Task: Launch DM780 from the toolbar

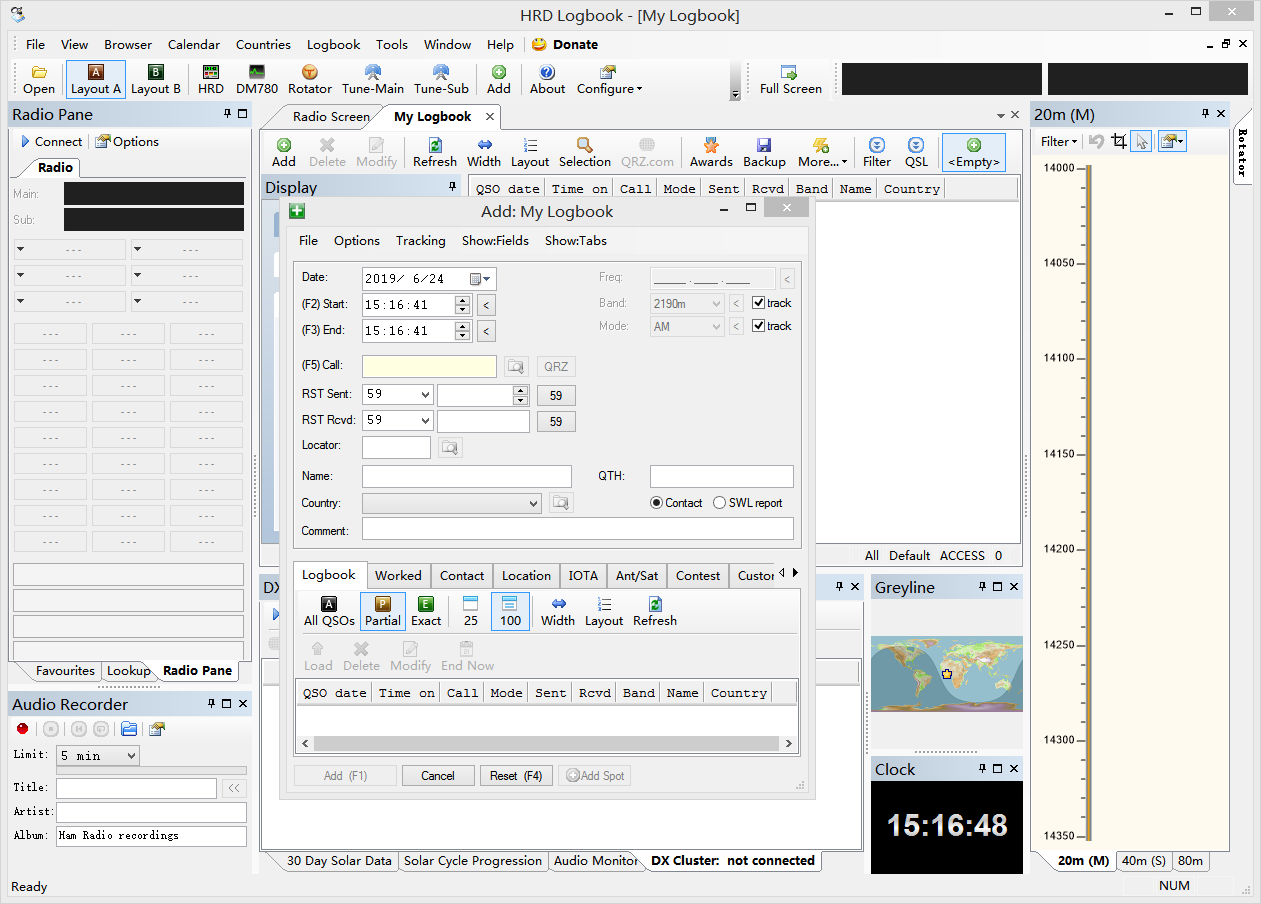Action: pos(257,80)
